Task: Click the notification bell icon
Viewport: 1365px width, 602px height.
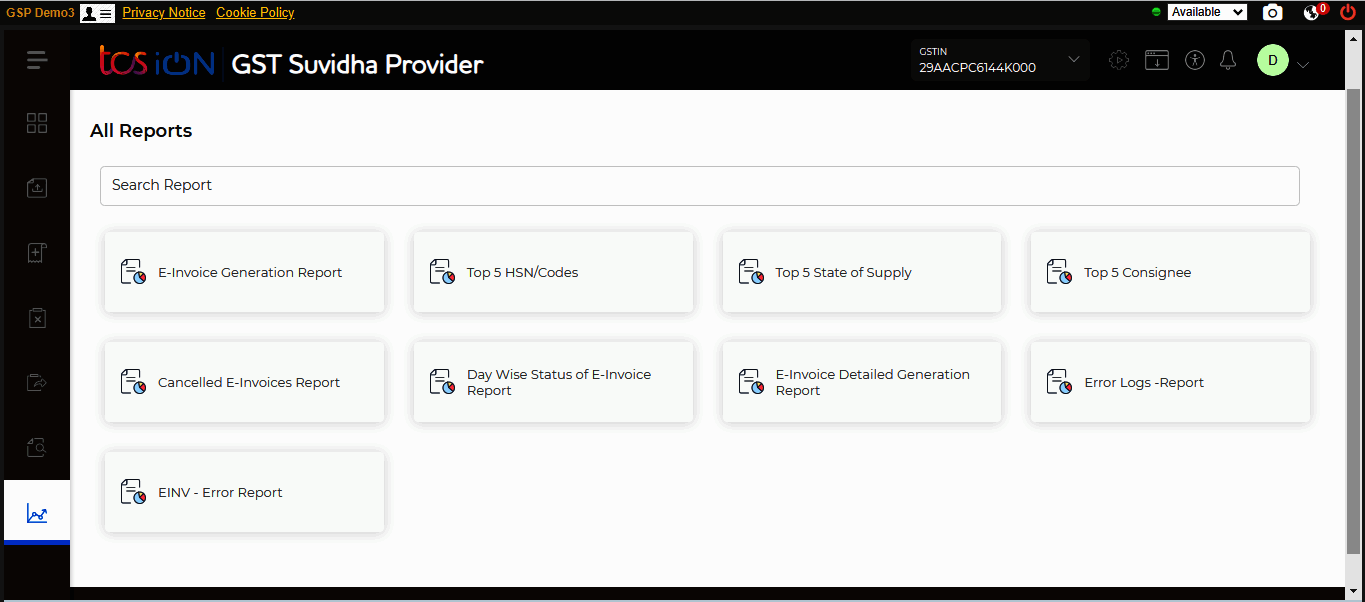Action: point(1228,60)
